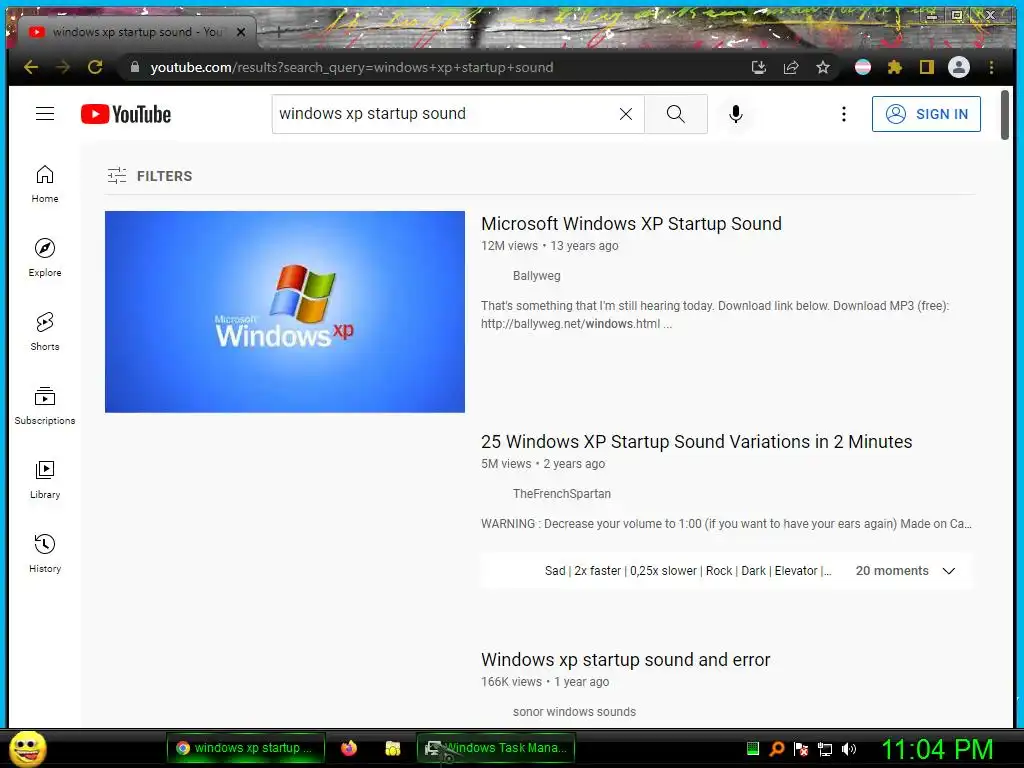The height and width of the screenshot is (768, 1024).
Task: Open the Chrome three-dot menu
Action: (x=991, y=67)
